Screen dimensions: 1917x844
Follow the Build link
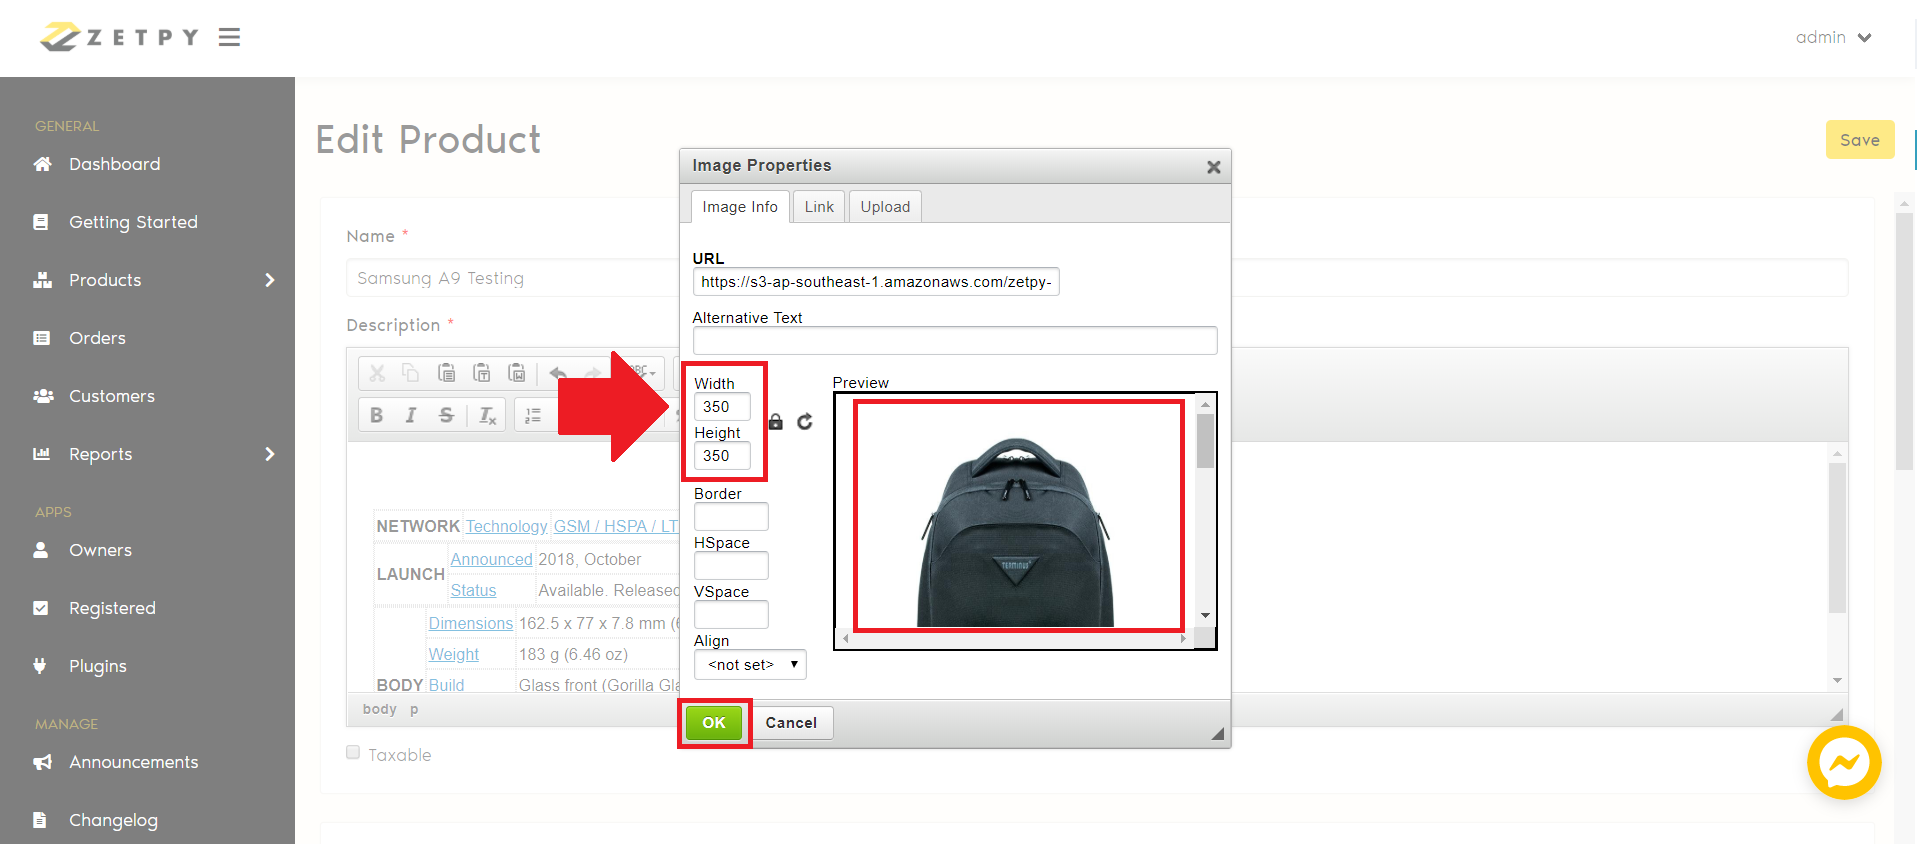446,685
